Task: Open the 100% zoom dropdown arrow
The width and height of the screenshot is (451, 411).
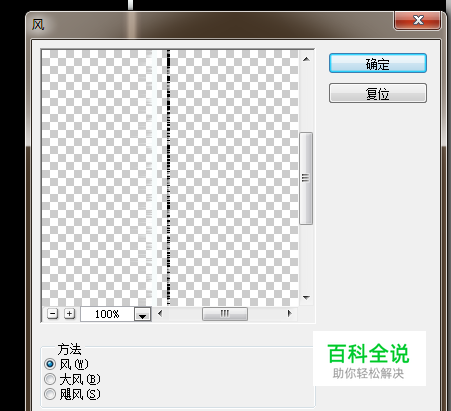Action: (x=143, y=314)
